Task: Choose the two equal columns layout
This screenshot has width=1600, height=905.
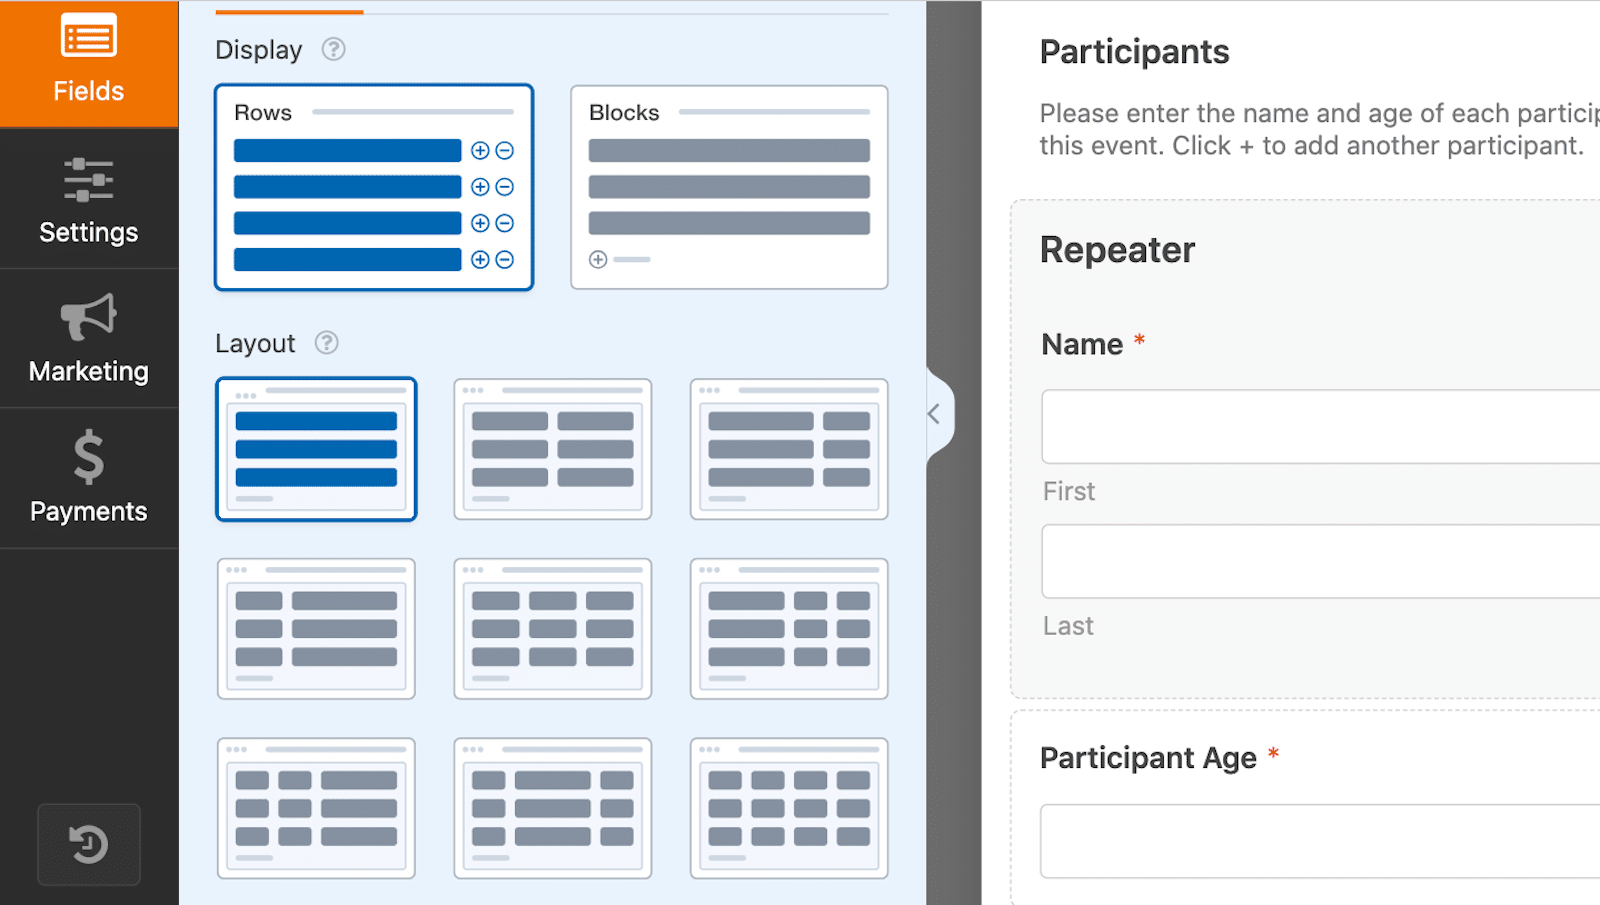Action: [553, 449]
